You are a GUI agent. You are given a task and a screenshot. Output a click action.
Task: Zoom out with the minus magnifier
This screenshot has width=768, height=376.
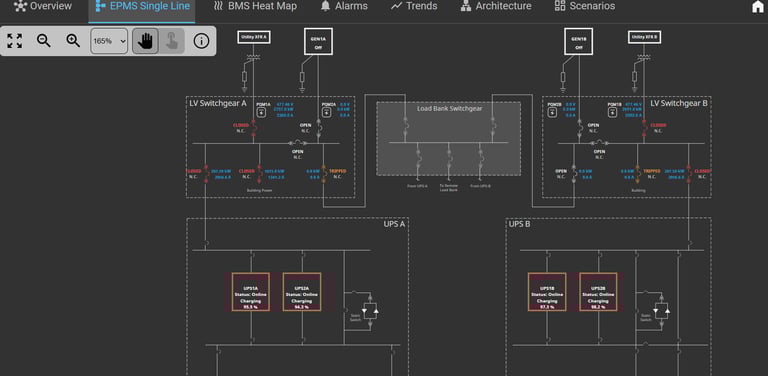coord(44,41)
